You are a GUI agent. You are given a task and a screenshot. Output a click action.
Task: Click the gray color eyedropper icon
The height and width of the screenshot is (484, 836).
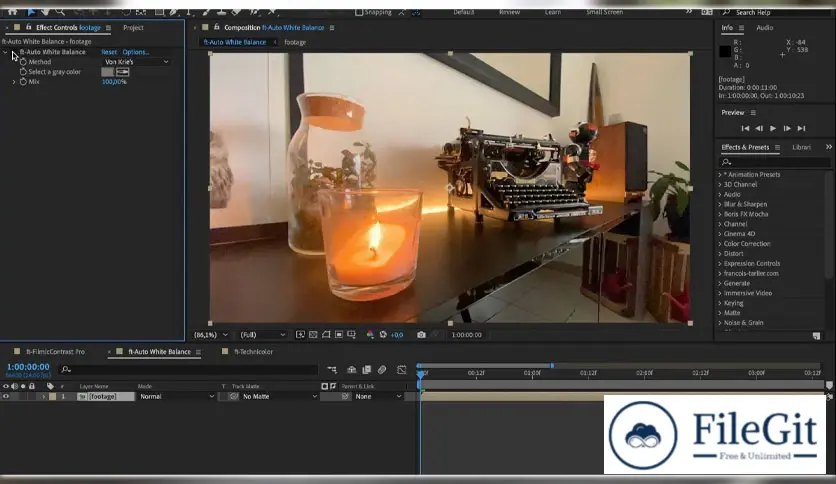(x=123, y=72)
